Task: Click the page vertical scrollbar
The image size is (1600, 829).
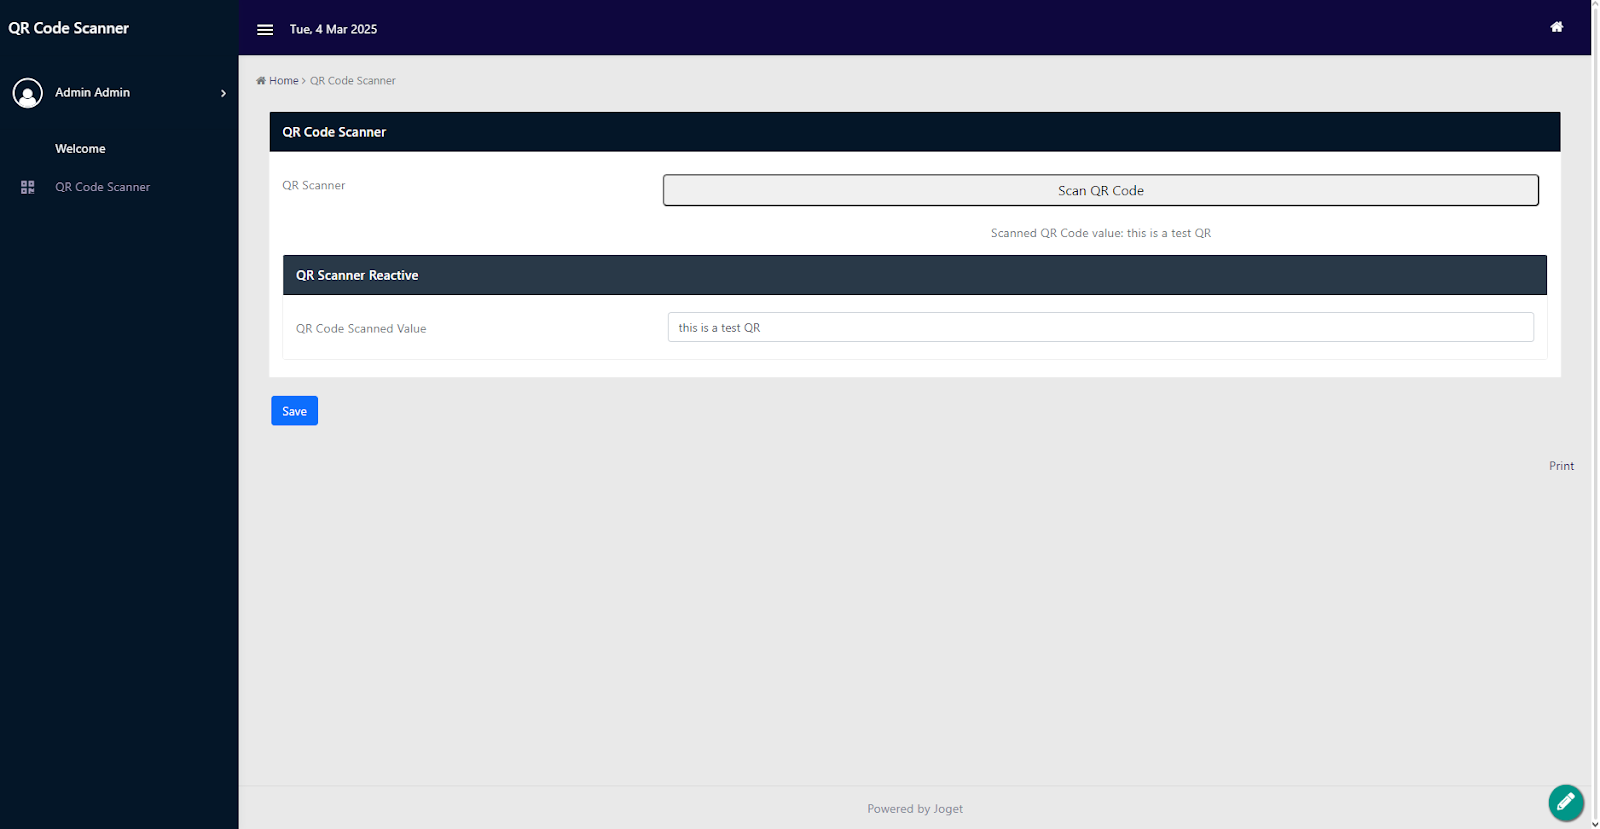Action: point(1595,414)
